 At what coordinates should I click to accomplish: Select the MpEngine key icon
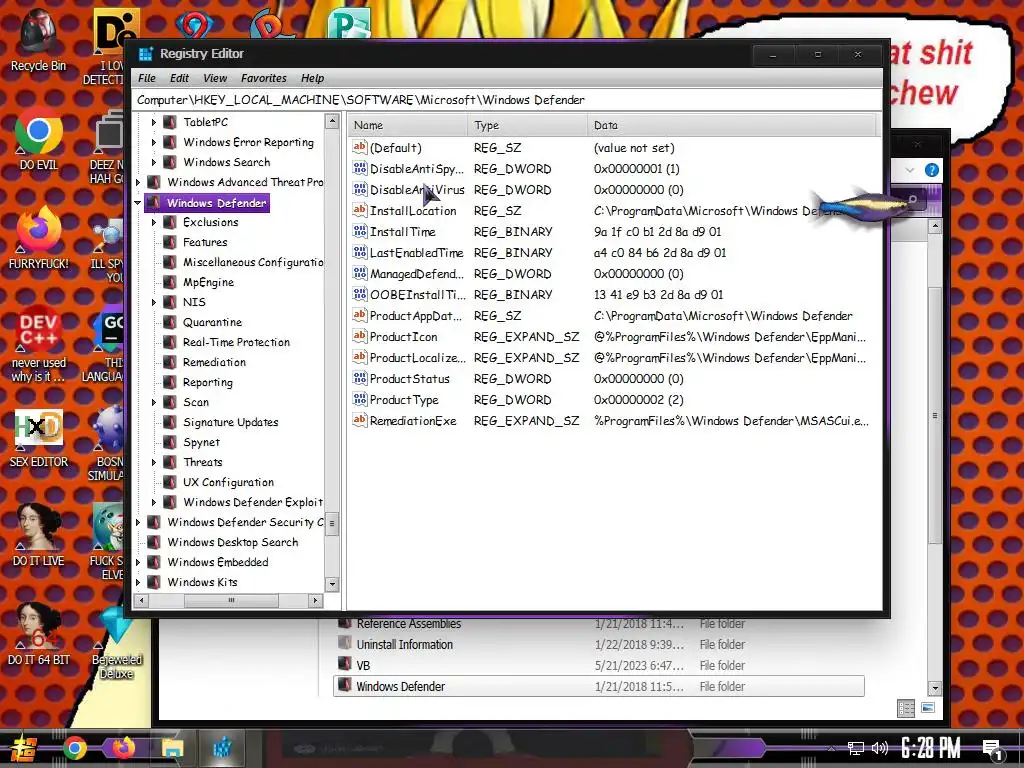[x=170, y=282]
